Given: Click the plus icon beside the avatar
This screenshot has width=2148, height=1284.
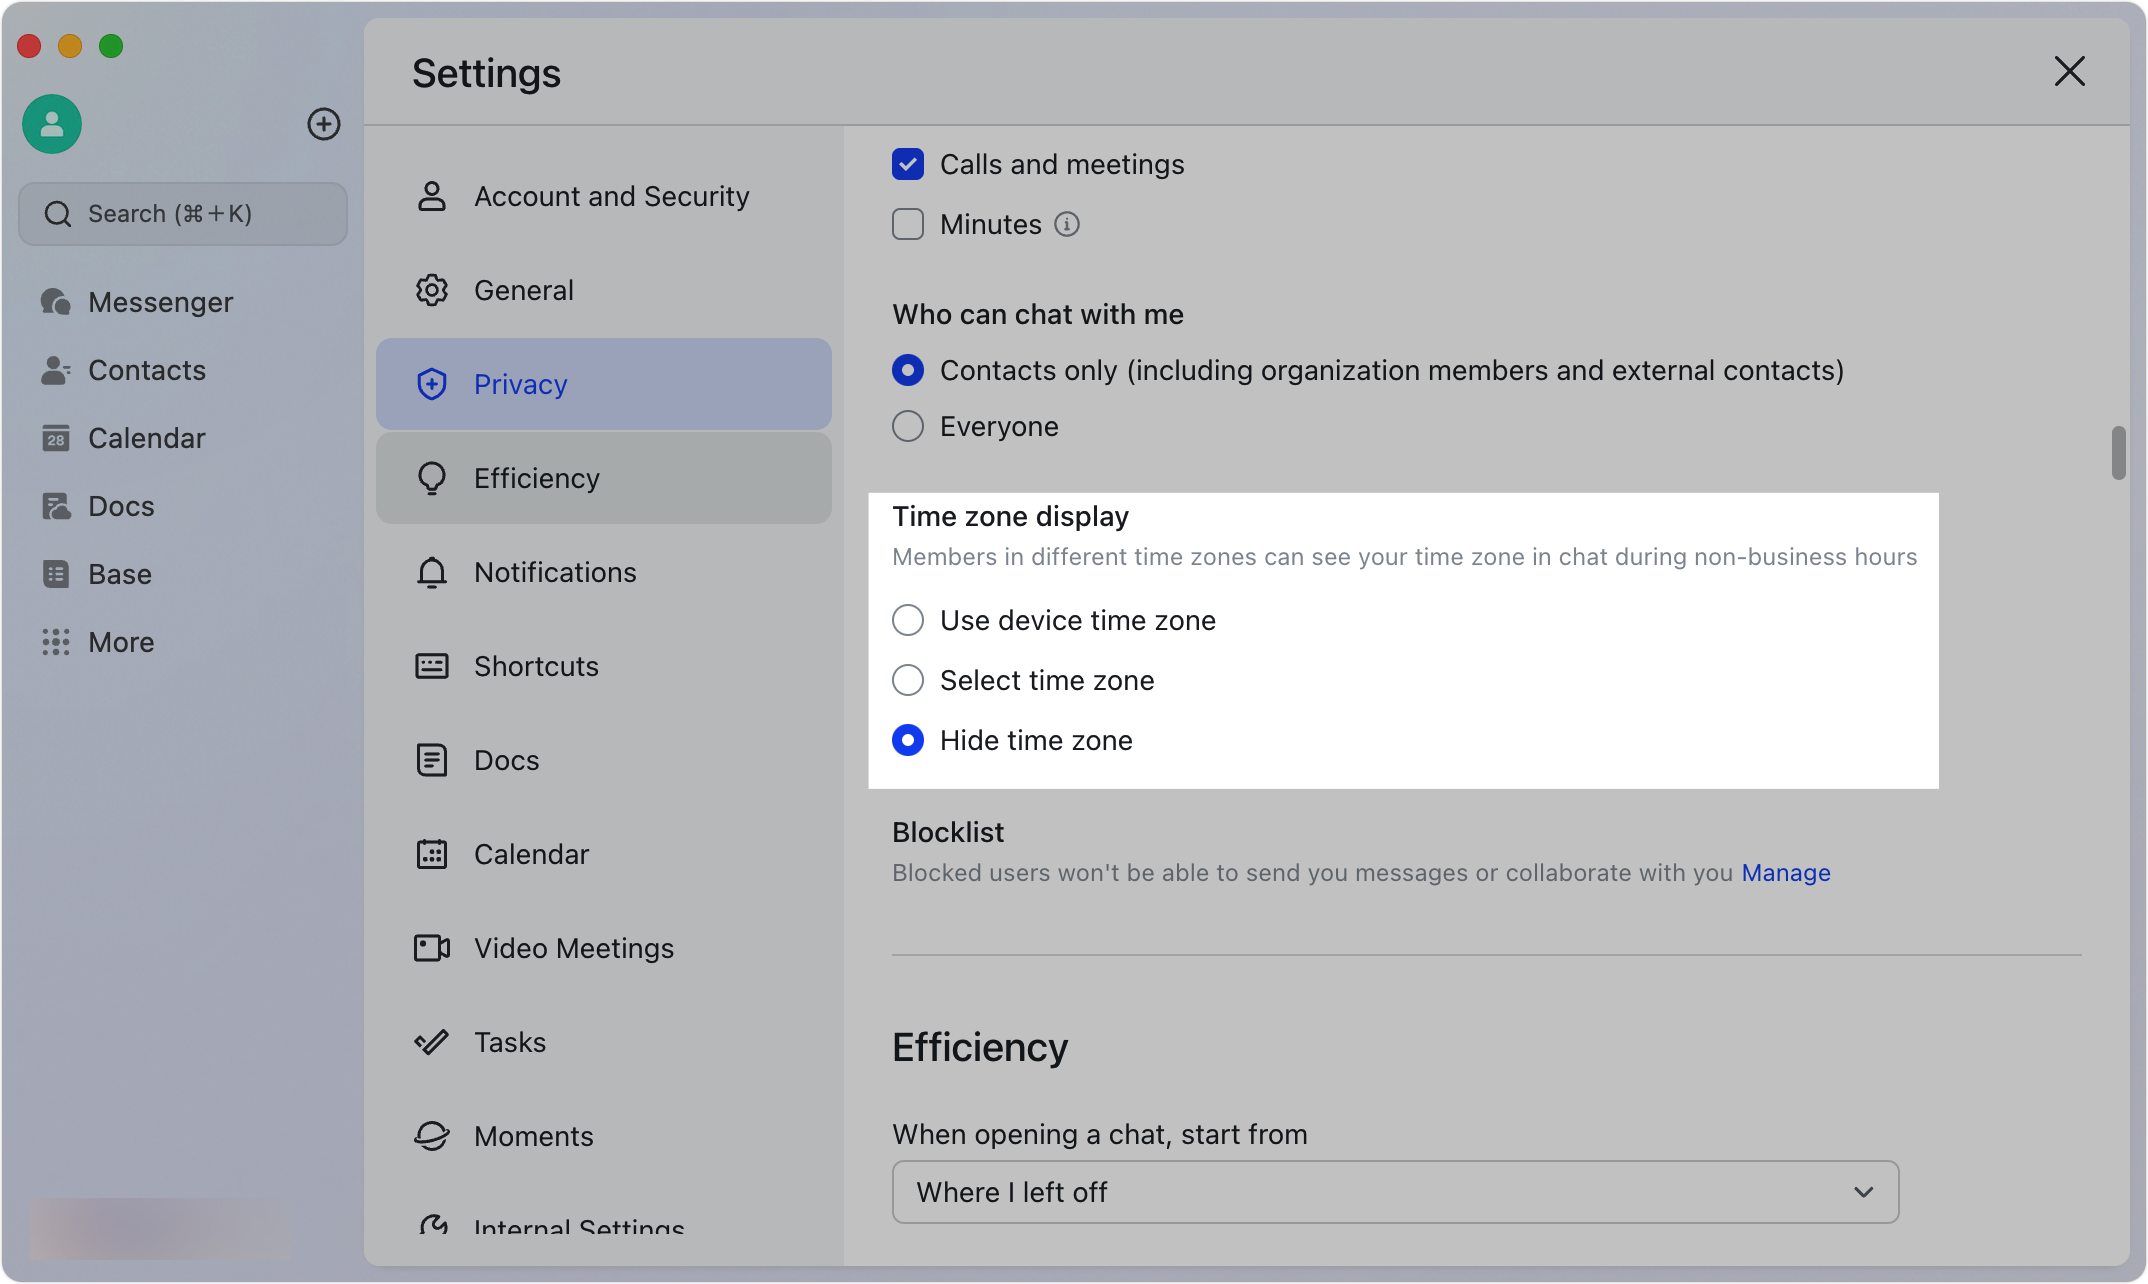Looking at the screenshot, I should click(x=323, y=124).
